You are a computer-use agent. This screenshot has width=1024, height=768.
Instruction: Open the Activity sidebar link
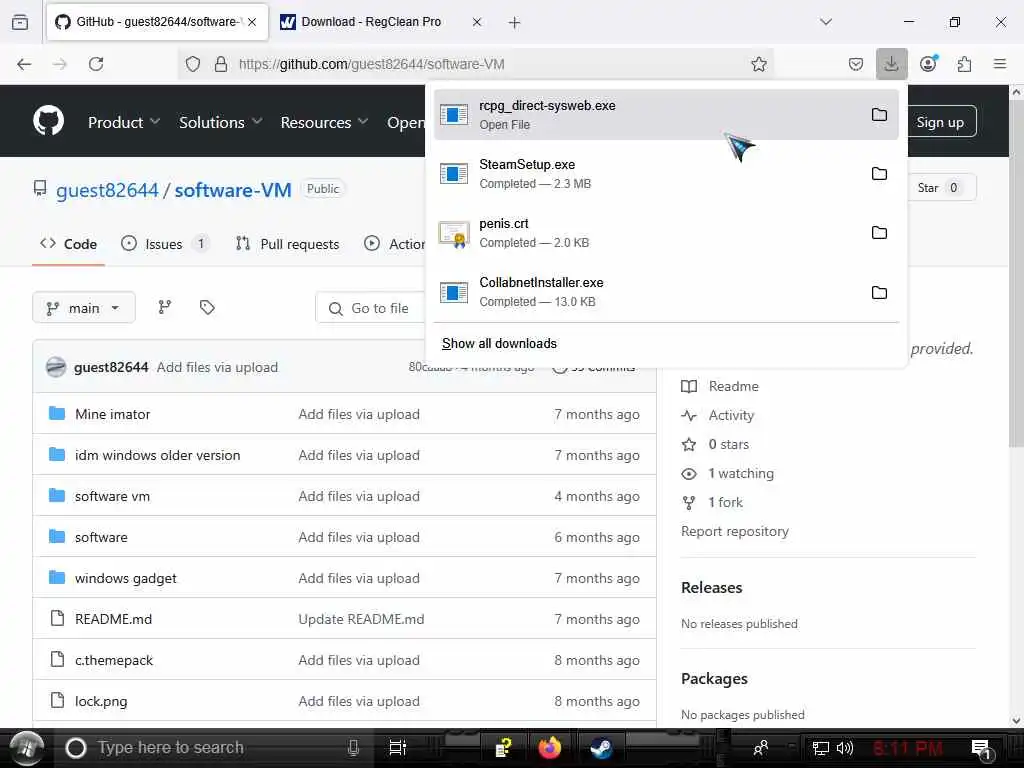pyautogui.click(x=717, y=415)
